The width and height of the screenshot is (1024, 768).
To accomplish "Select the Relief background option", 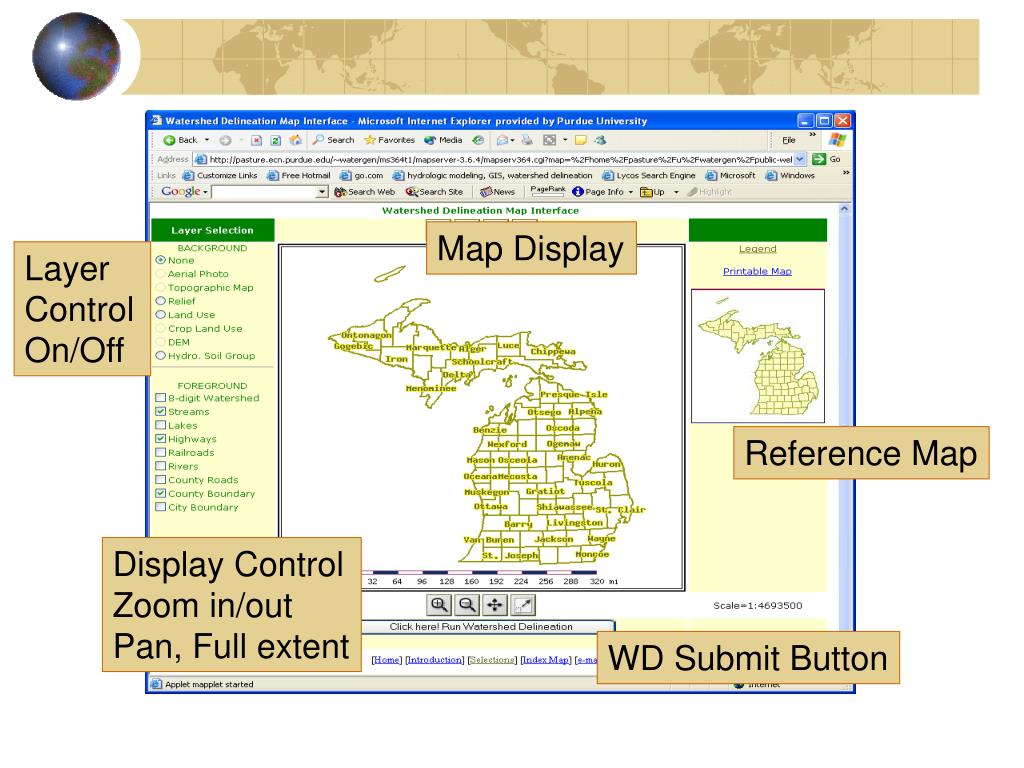I will point(161,301).
